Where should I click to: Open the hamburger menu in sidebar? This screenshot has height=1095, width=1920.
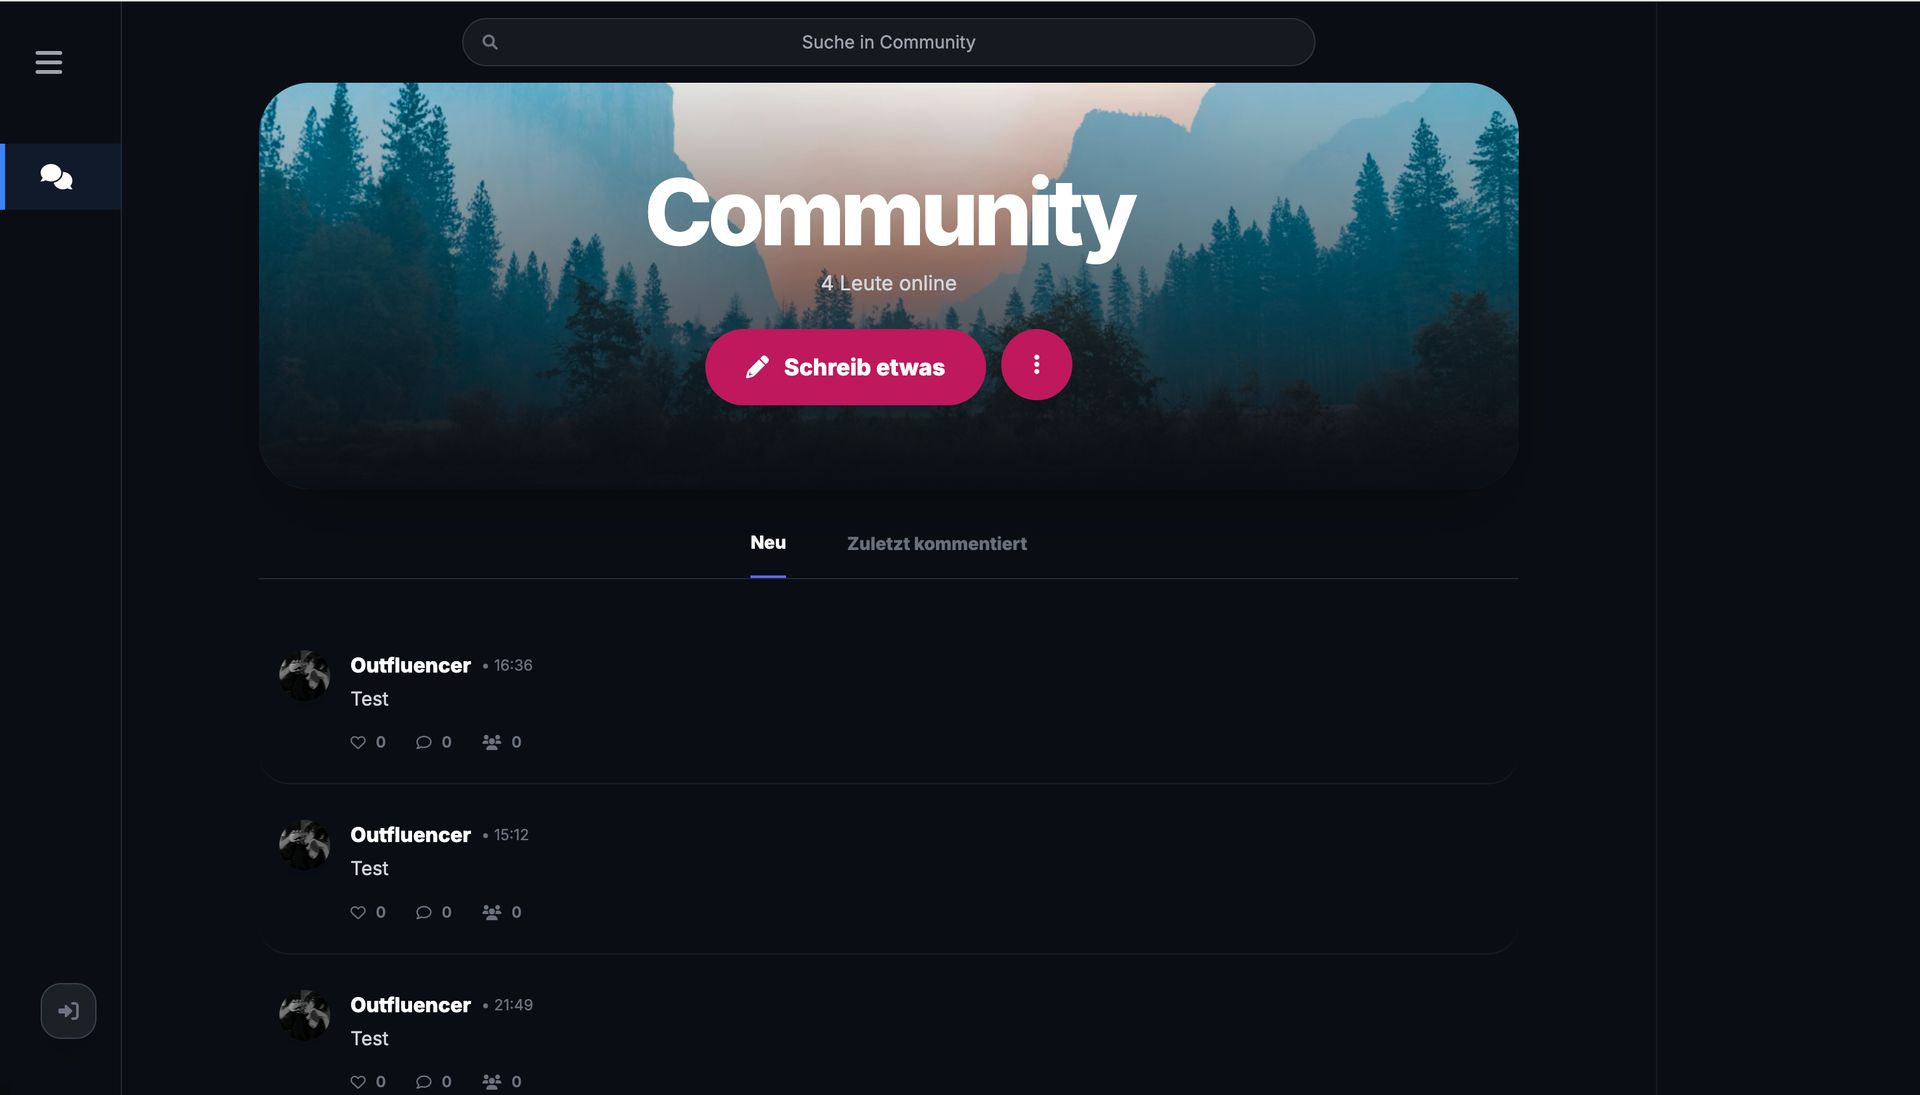pos(48,62)
